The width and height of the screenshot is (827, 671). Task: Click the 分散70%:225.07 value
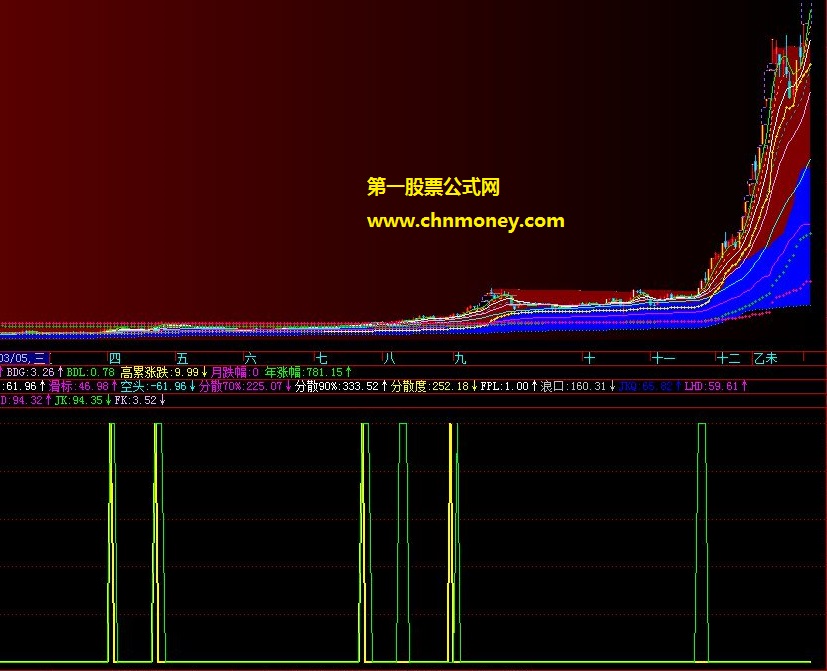coord(241,386)
